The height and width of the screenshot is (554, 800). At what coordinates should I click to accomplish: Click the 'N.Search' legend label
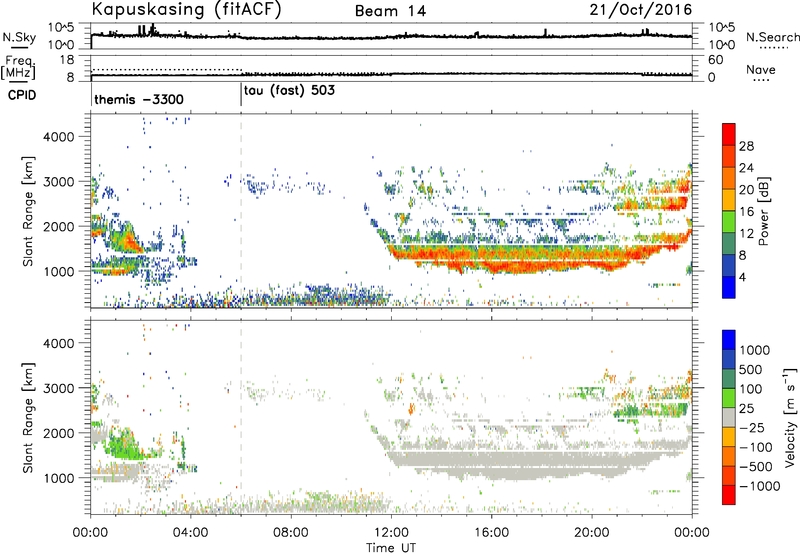click(x=772, y=37)
